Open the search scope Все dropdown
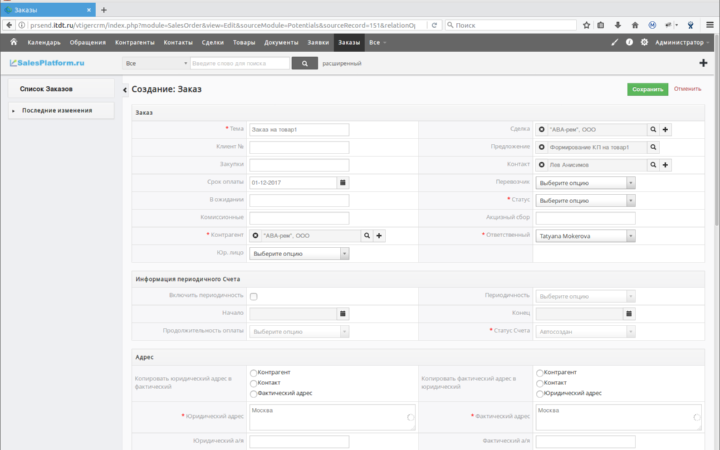Screen dimensions: 720x450 (156, 63)
